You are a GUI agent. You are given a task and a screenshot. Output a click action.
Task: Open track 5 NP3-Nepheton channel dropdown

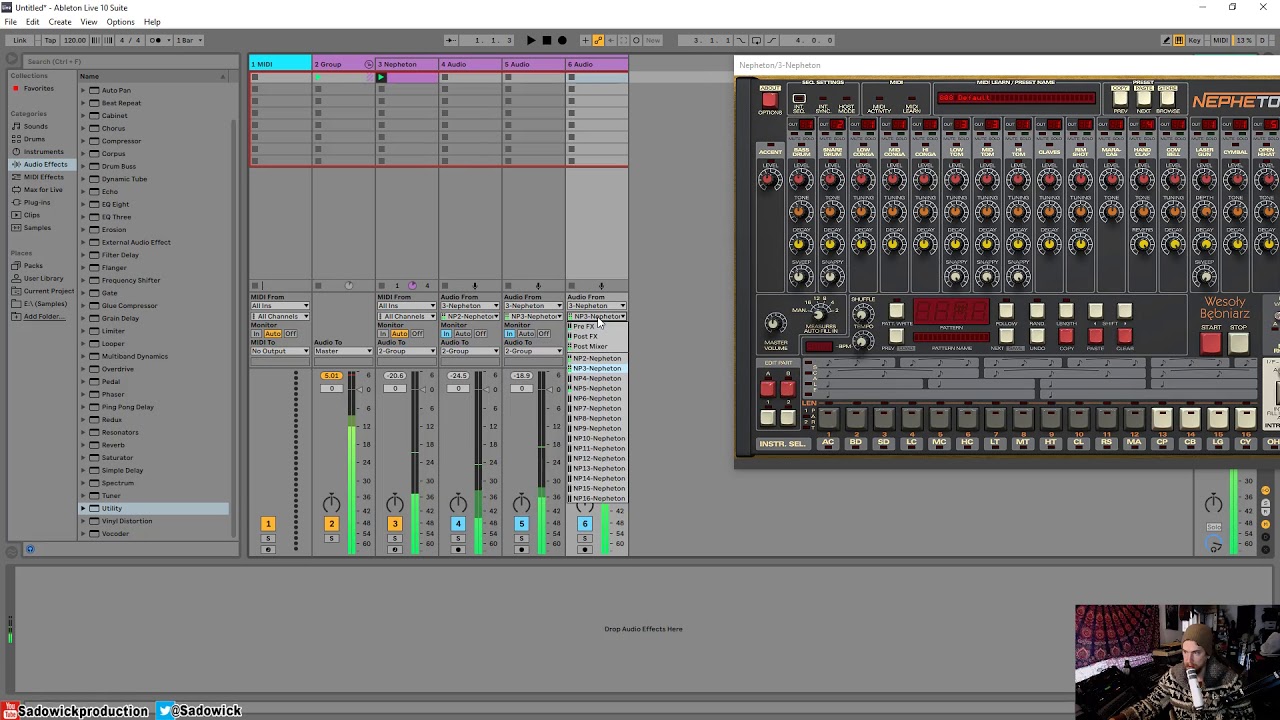point(533,317)
